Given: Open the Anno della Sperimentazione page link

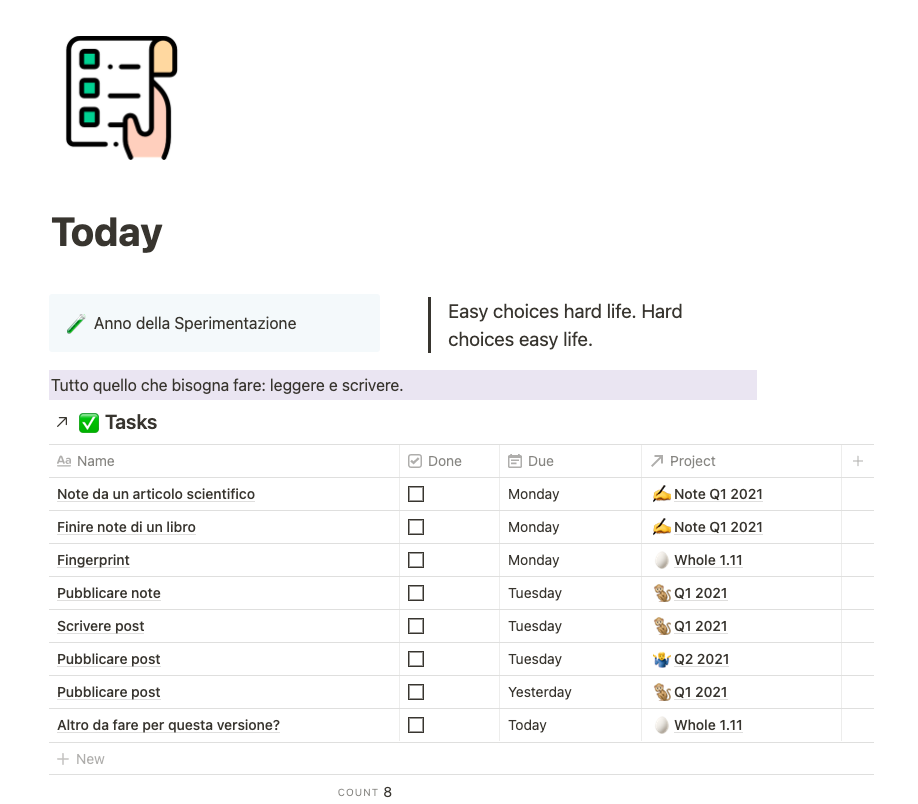Looking at the screenshot, I should (x=195, y=324).
